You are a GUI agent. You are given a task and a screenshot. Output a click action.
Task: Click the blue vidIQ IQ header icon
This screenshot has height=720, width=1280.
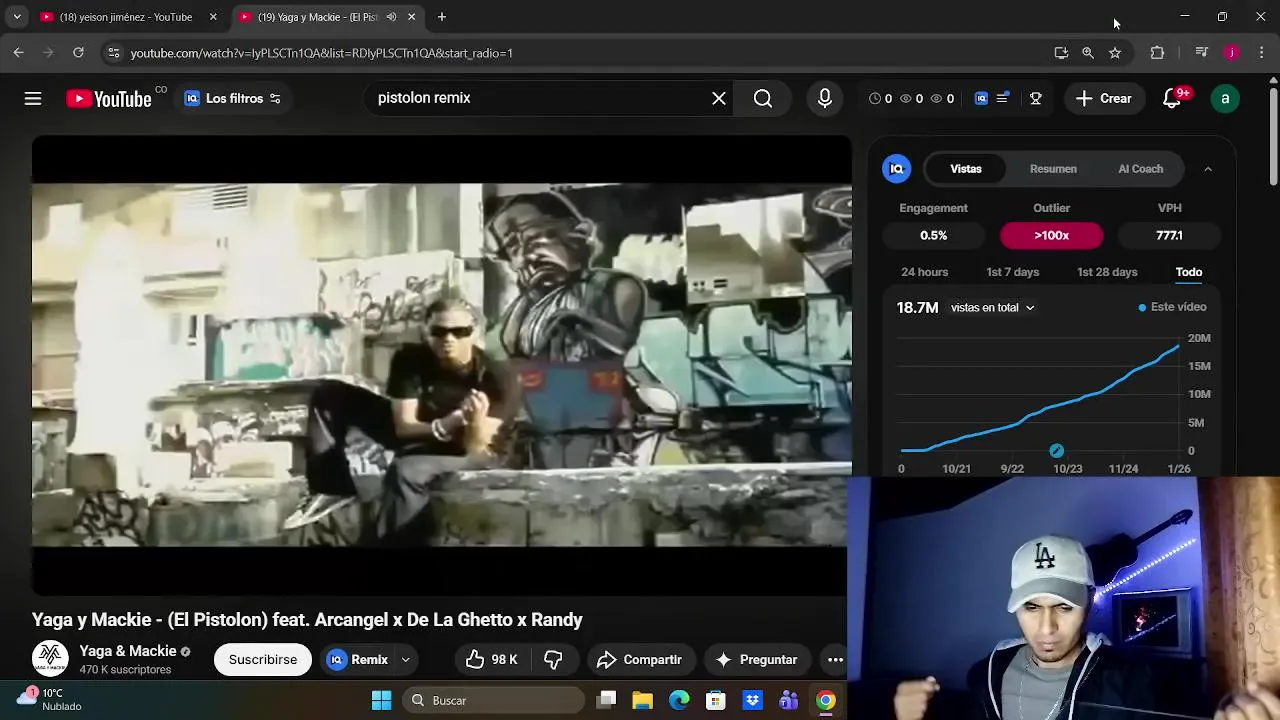981,98
